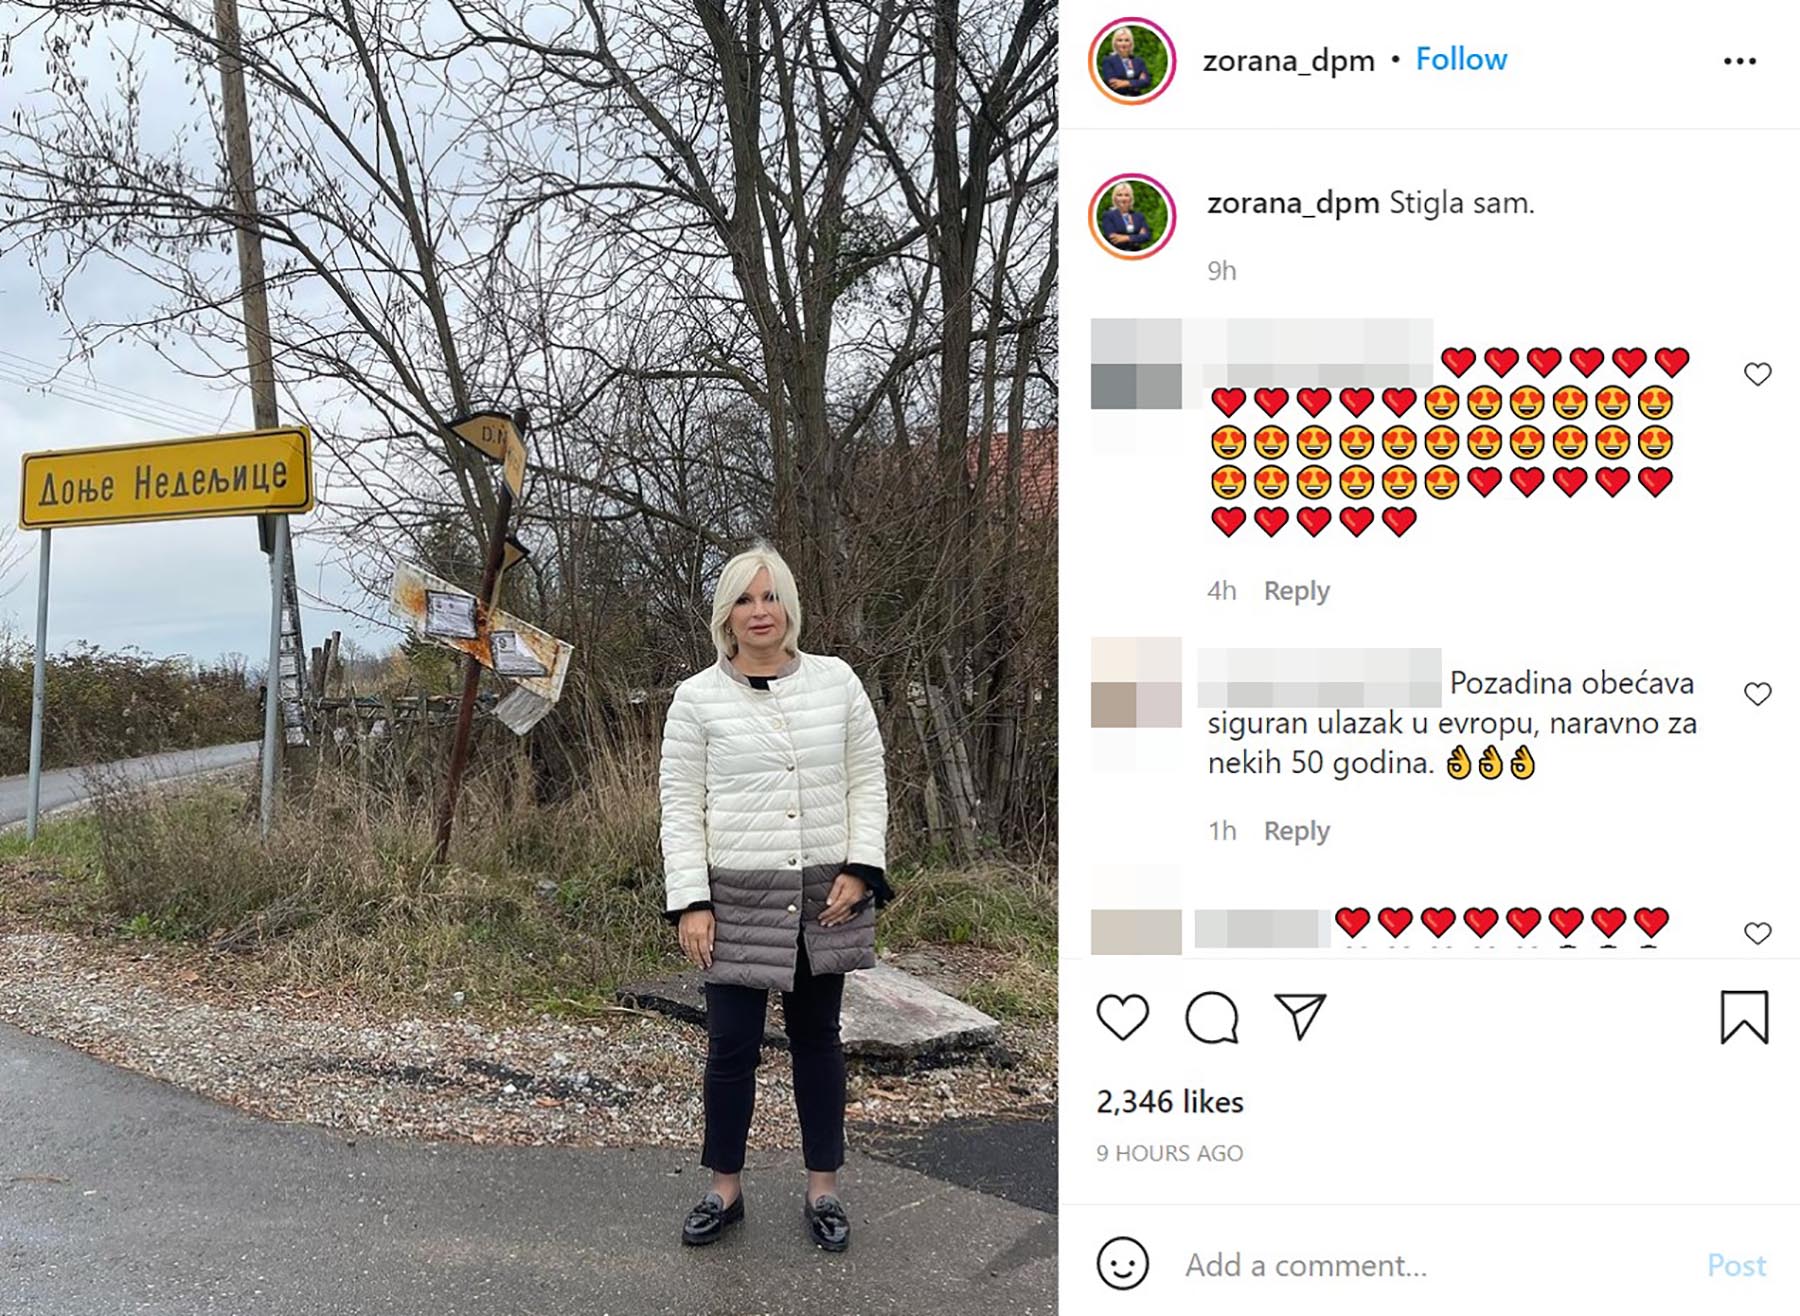Like the third partially visible comment
This screenshot has height=1316, width=1800.
1757,933
